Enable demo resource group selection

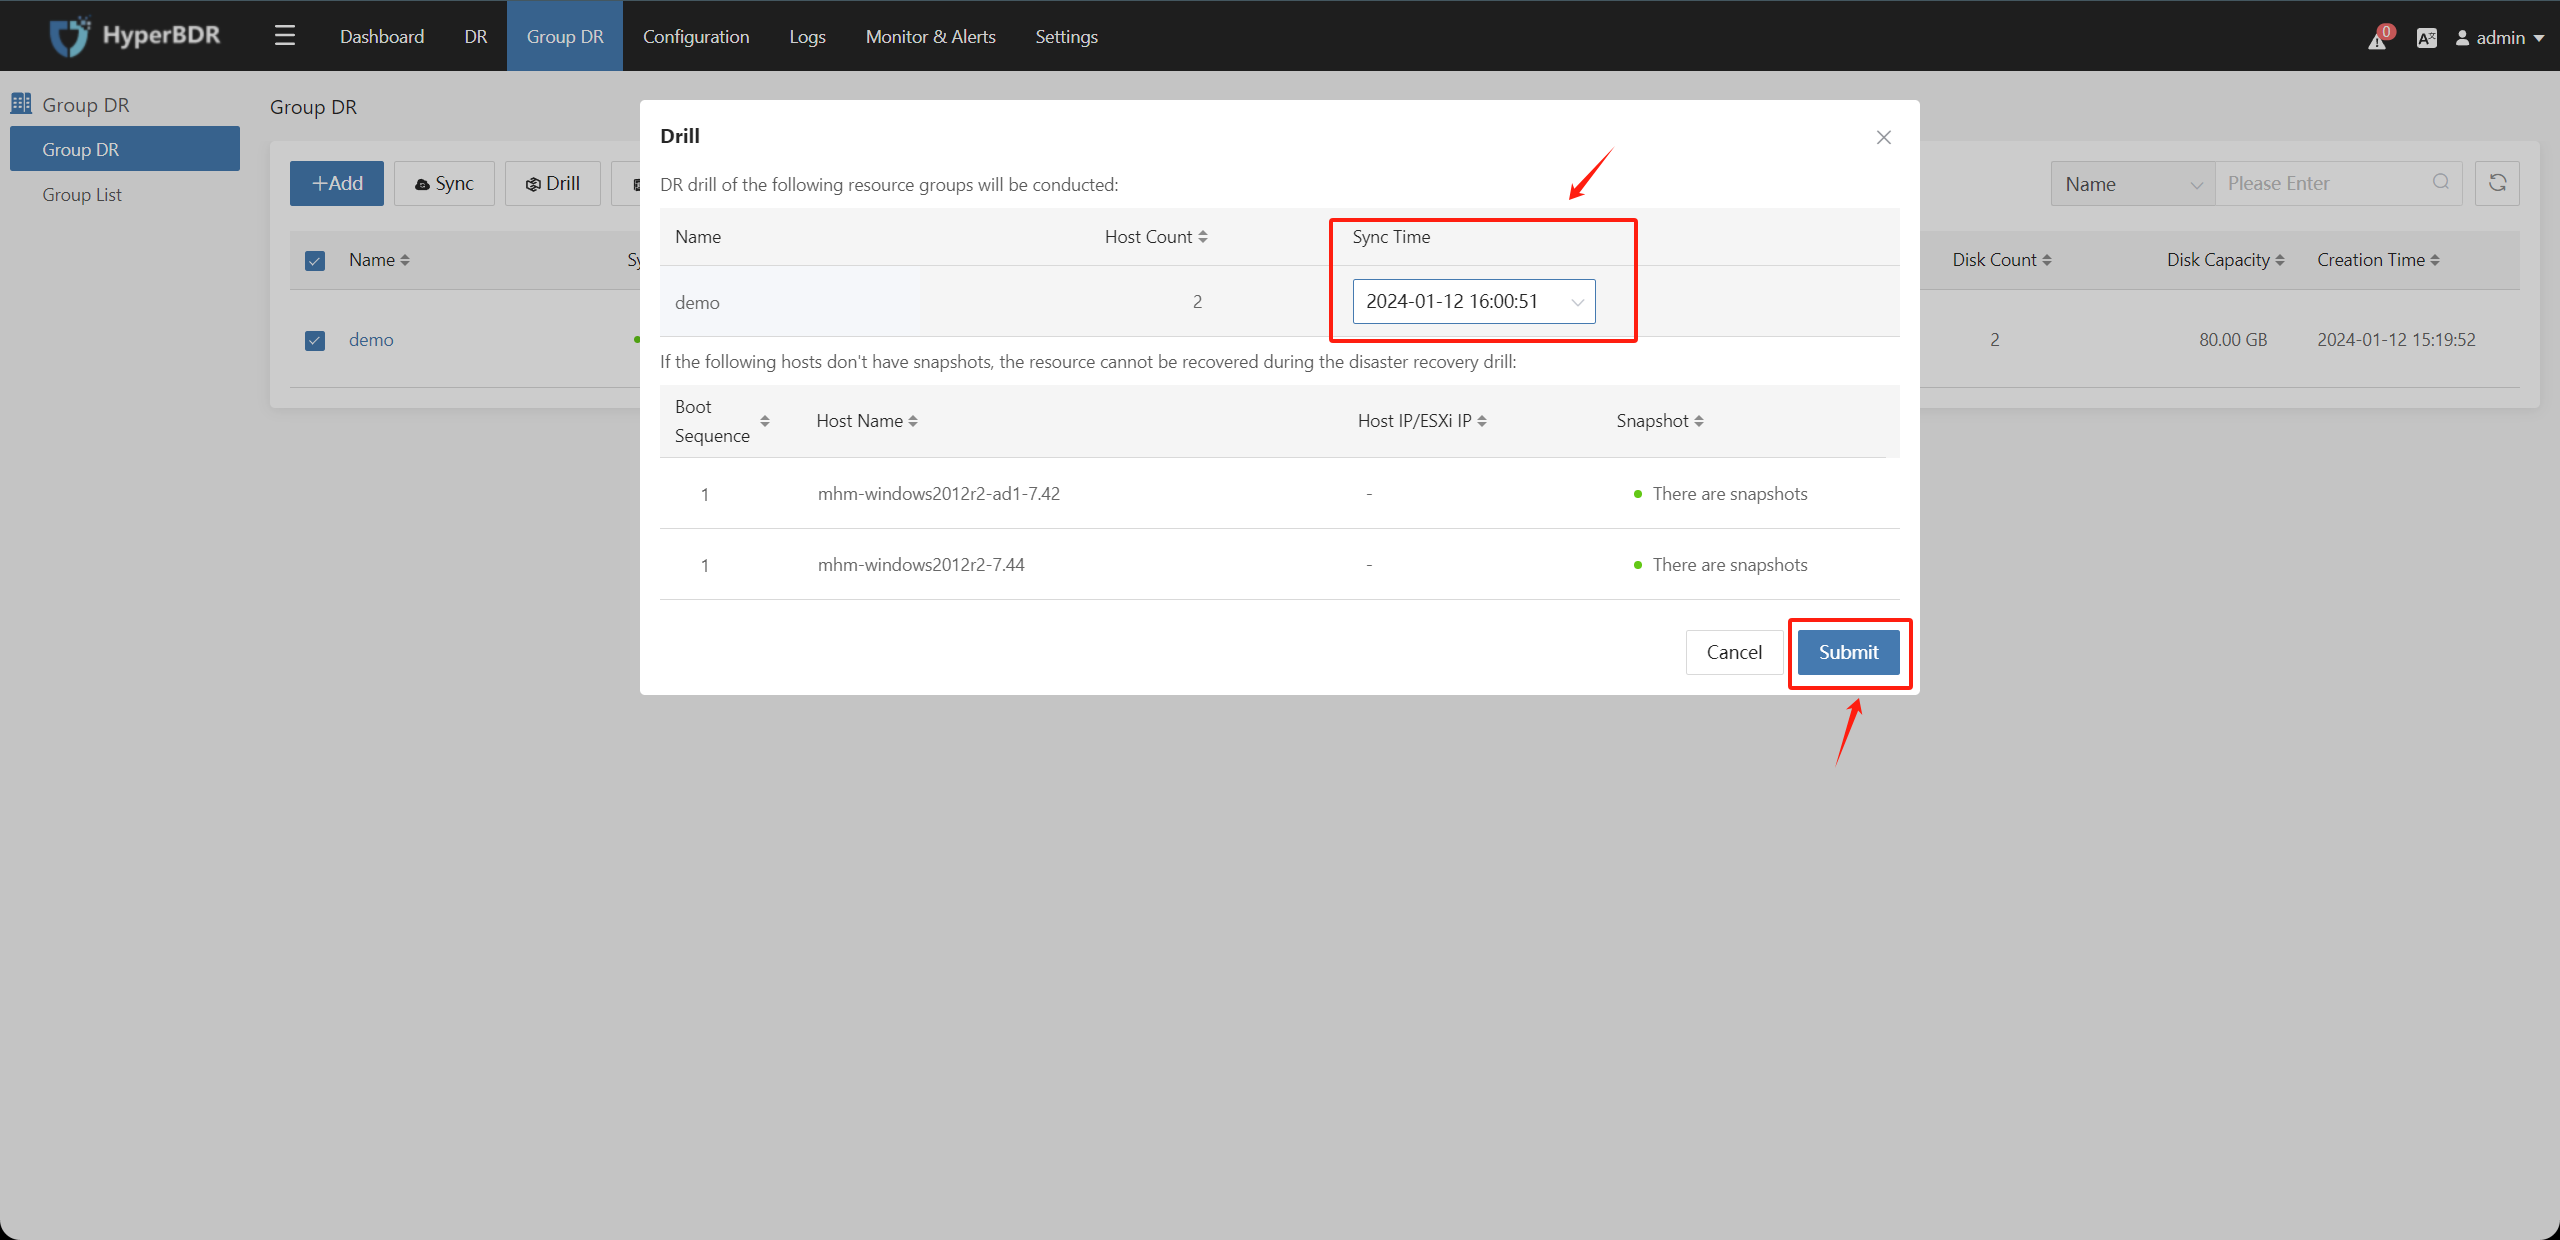coord(313,339)
